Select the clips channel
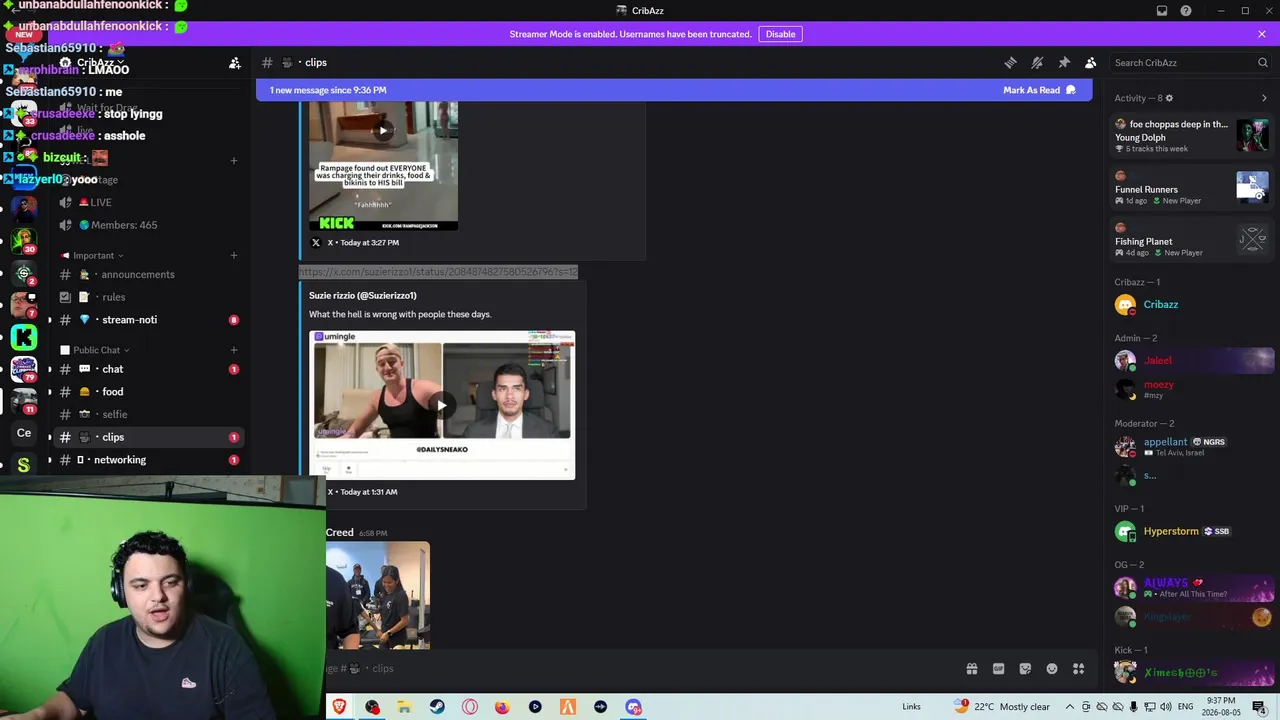 pyautogui.click(x=148, y=437)
